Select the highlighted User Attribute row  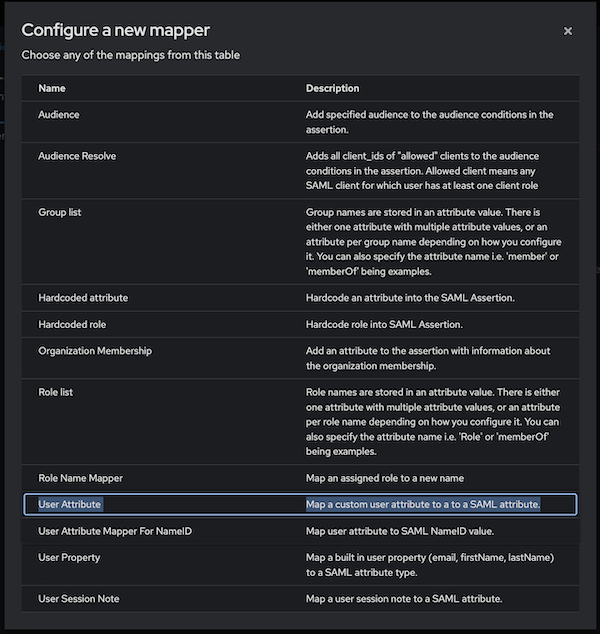pyautogui.click(x=70, y=504)
